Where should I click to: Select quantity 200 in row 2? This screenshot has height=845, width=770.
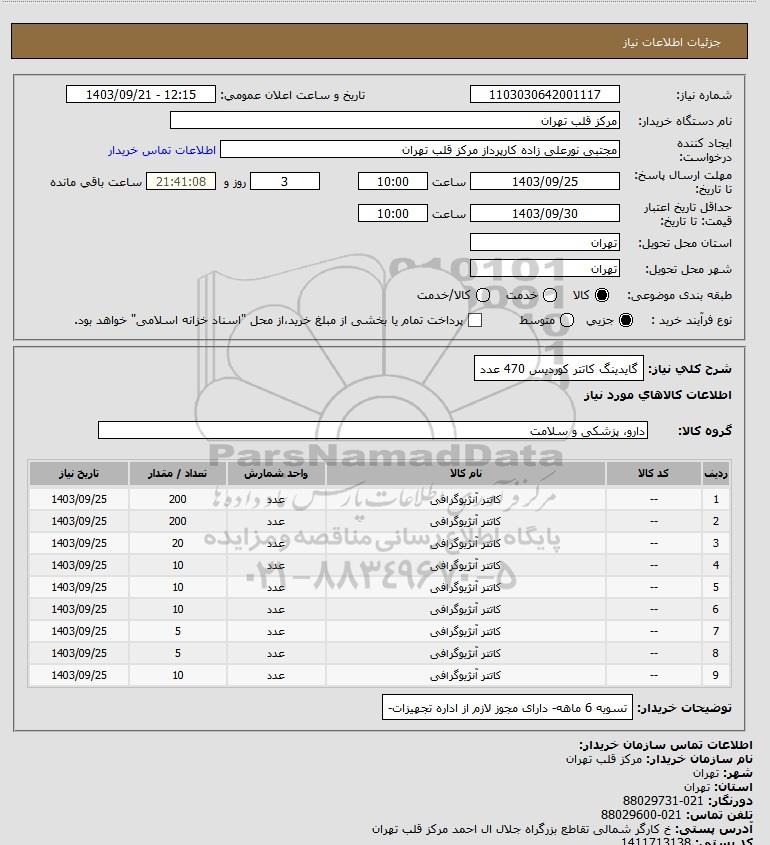[x=178, y=521]
